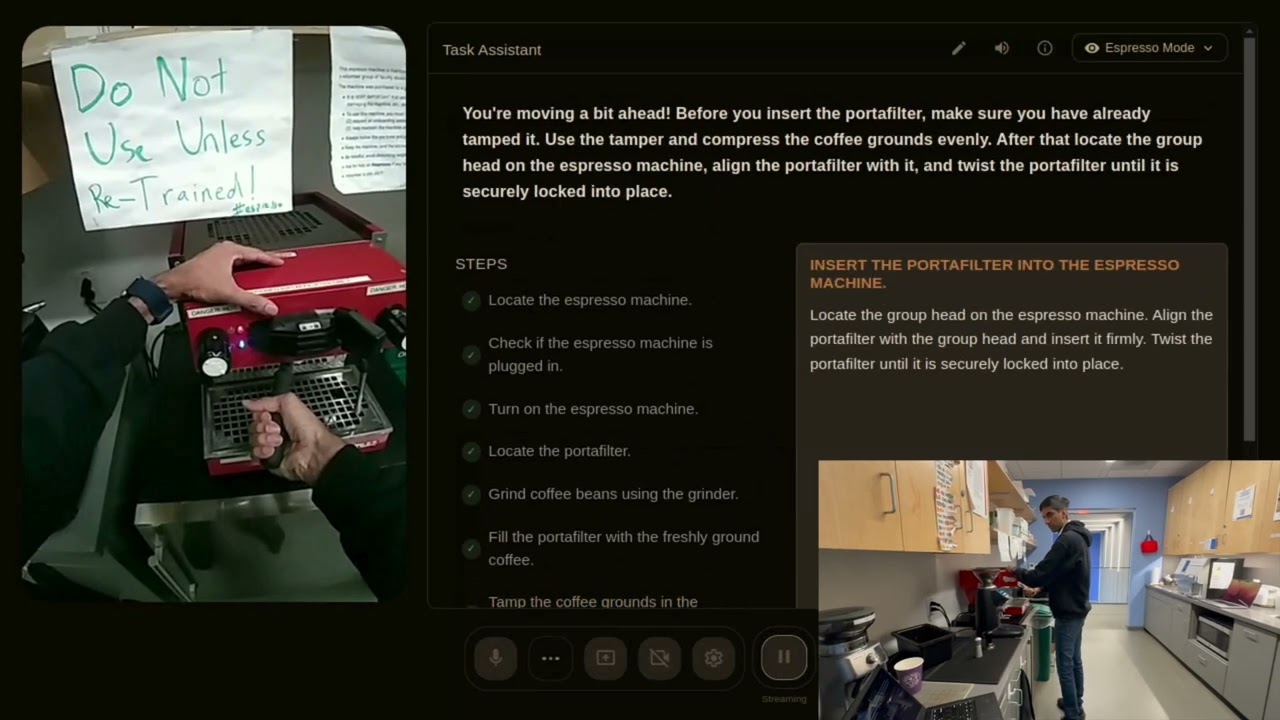Screen dimensions: 1280x720
Task: Click the assistant's tamping guidance message
Action: point(832,152)
